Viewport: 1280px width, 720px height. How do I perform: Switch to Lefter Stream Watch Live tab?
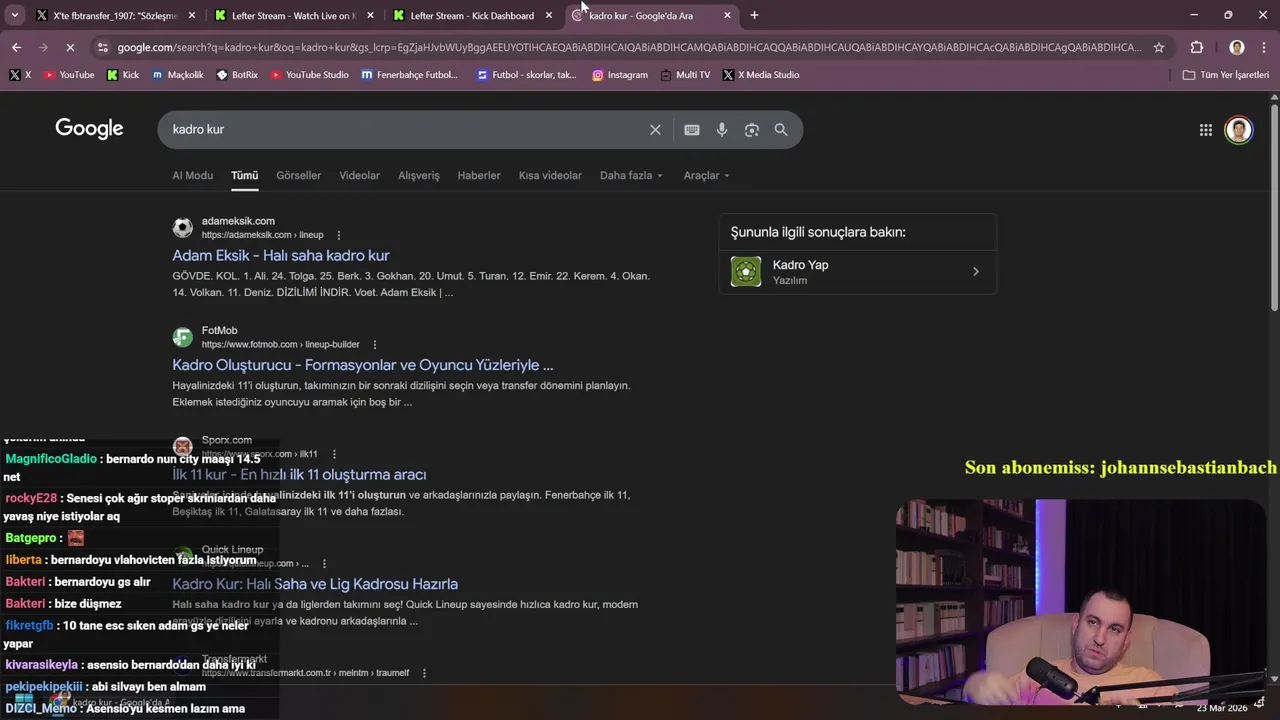tap(294, 15)
